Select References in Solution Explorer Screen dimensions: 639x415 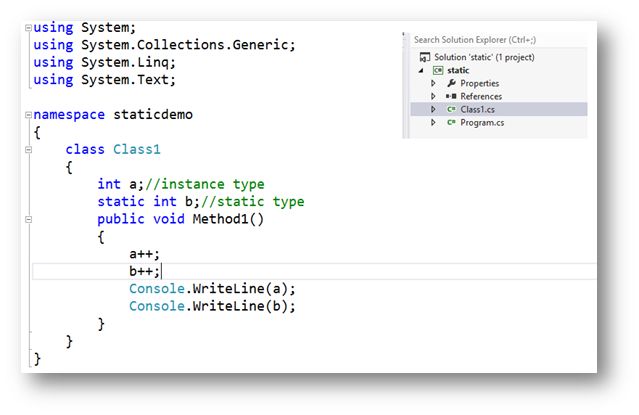[481, 97]
